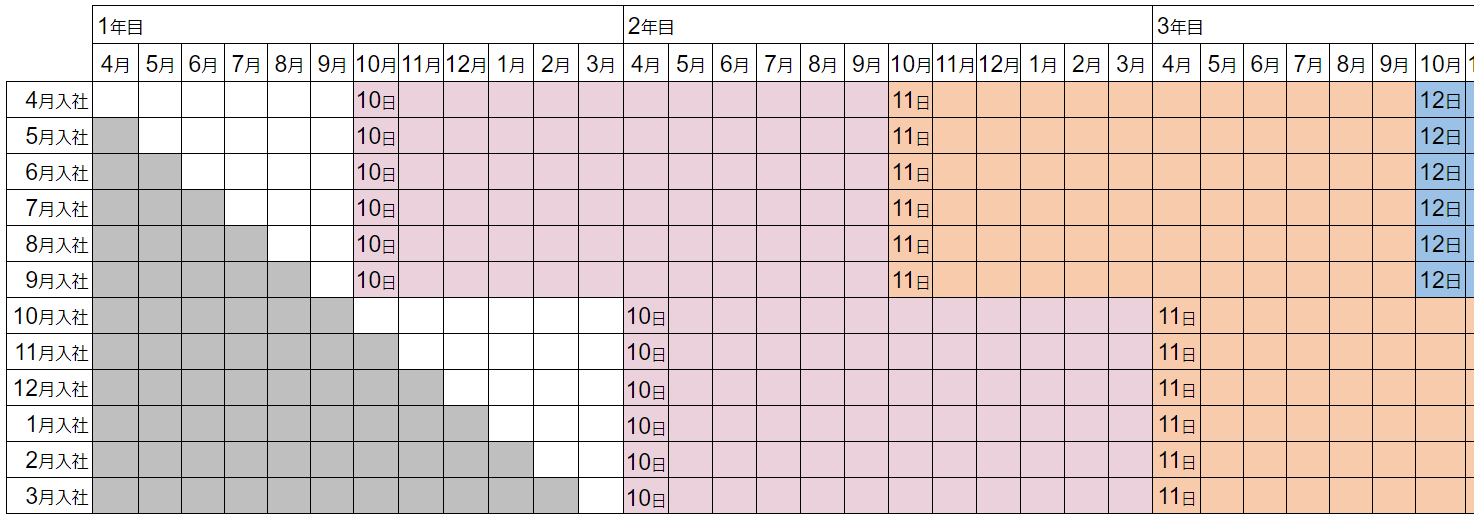
Task: Click the 2年目 header cell
Action: pos(886,26)
